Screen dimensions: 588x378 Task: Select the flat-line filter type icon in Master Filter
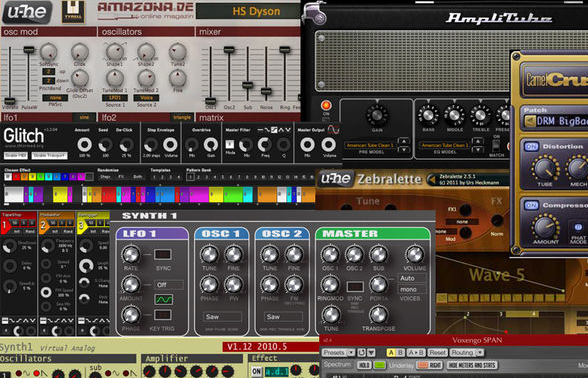click(260, 130)
